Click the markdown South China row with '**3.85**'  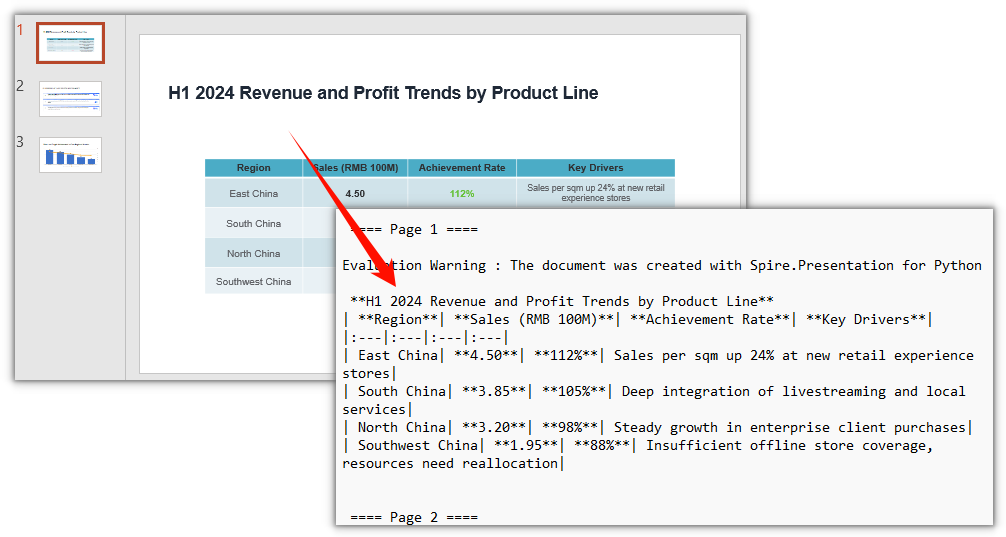[x=654, y=400]
